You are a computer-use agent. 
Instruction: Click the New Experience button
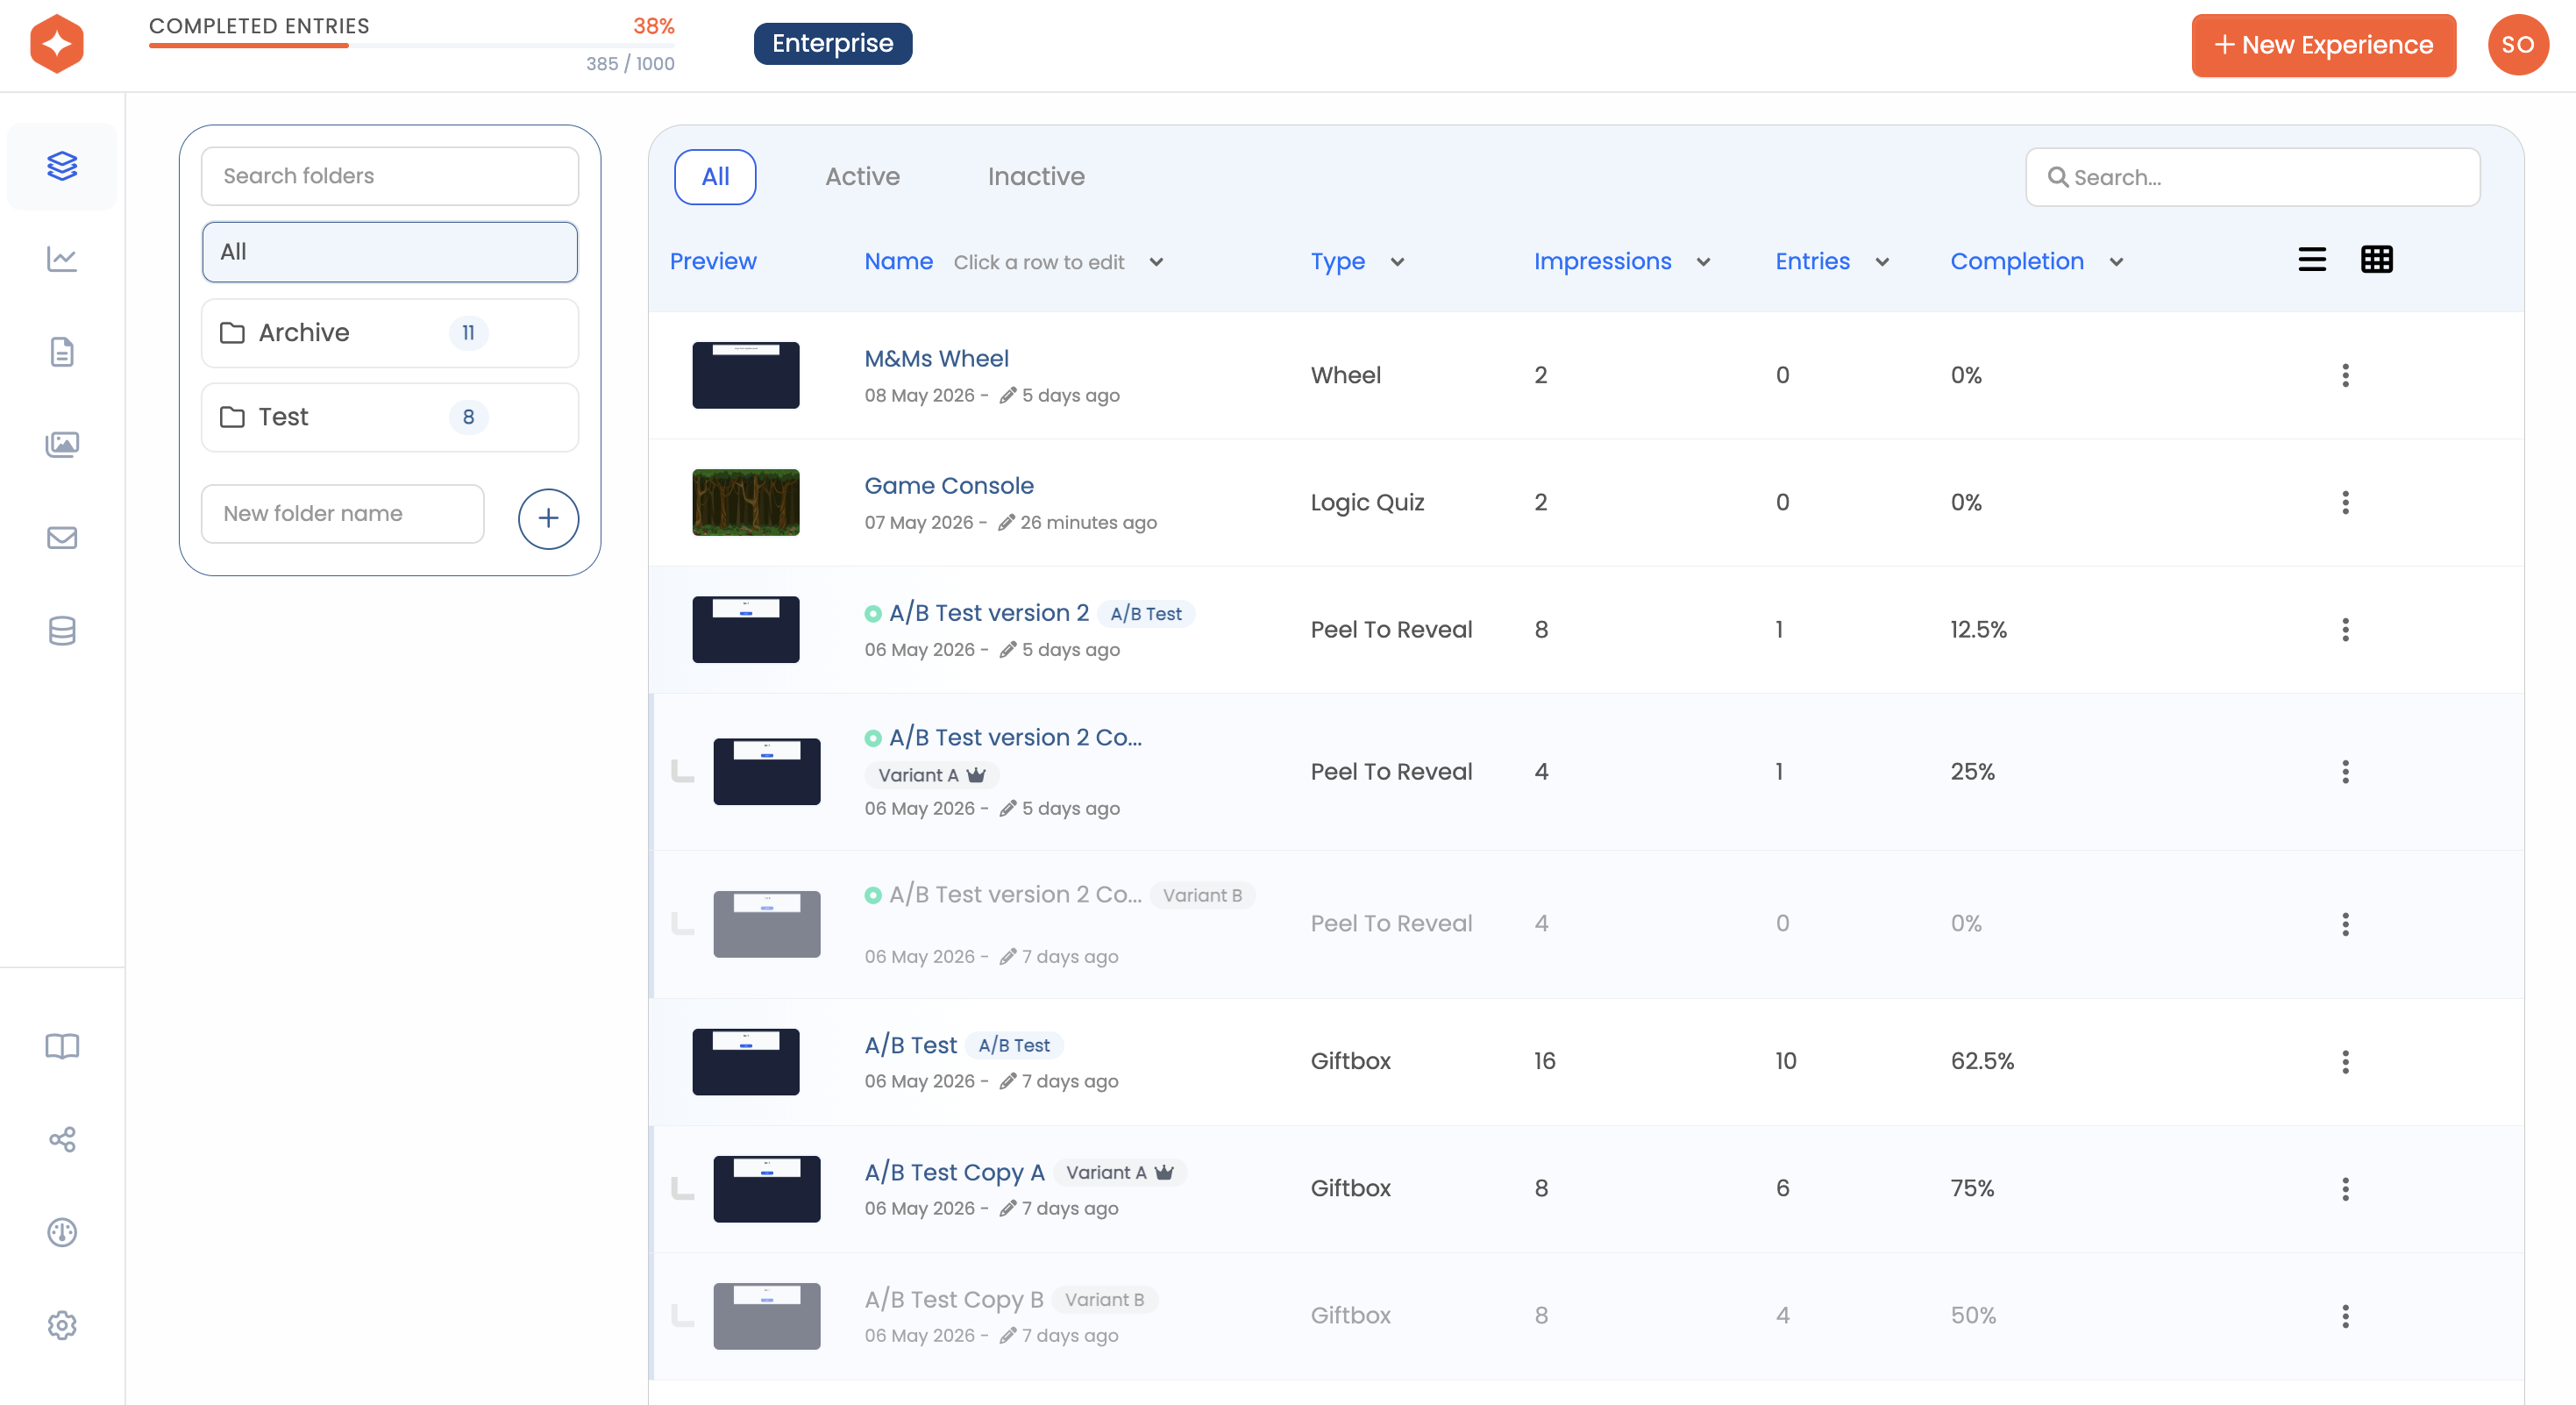coord(2323,45)
